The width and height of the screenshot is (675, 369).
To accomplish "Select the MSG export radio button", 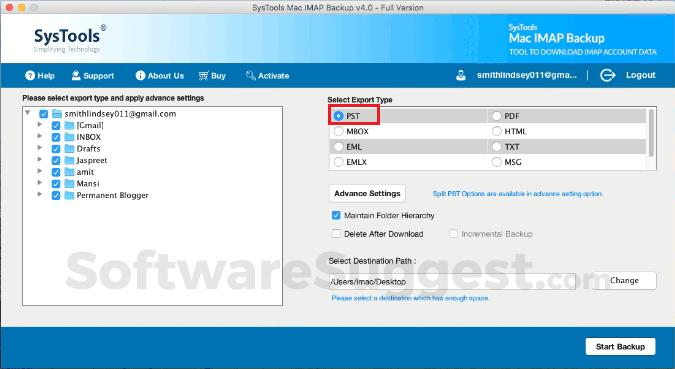I will coord(497,162).
